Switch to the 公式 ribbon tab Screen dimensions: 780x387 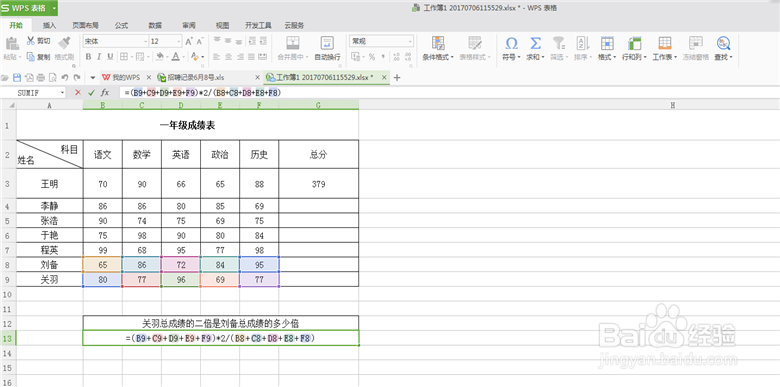tap(121, 25)
